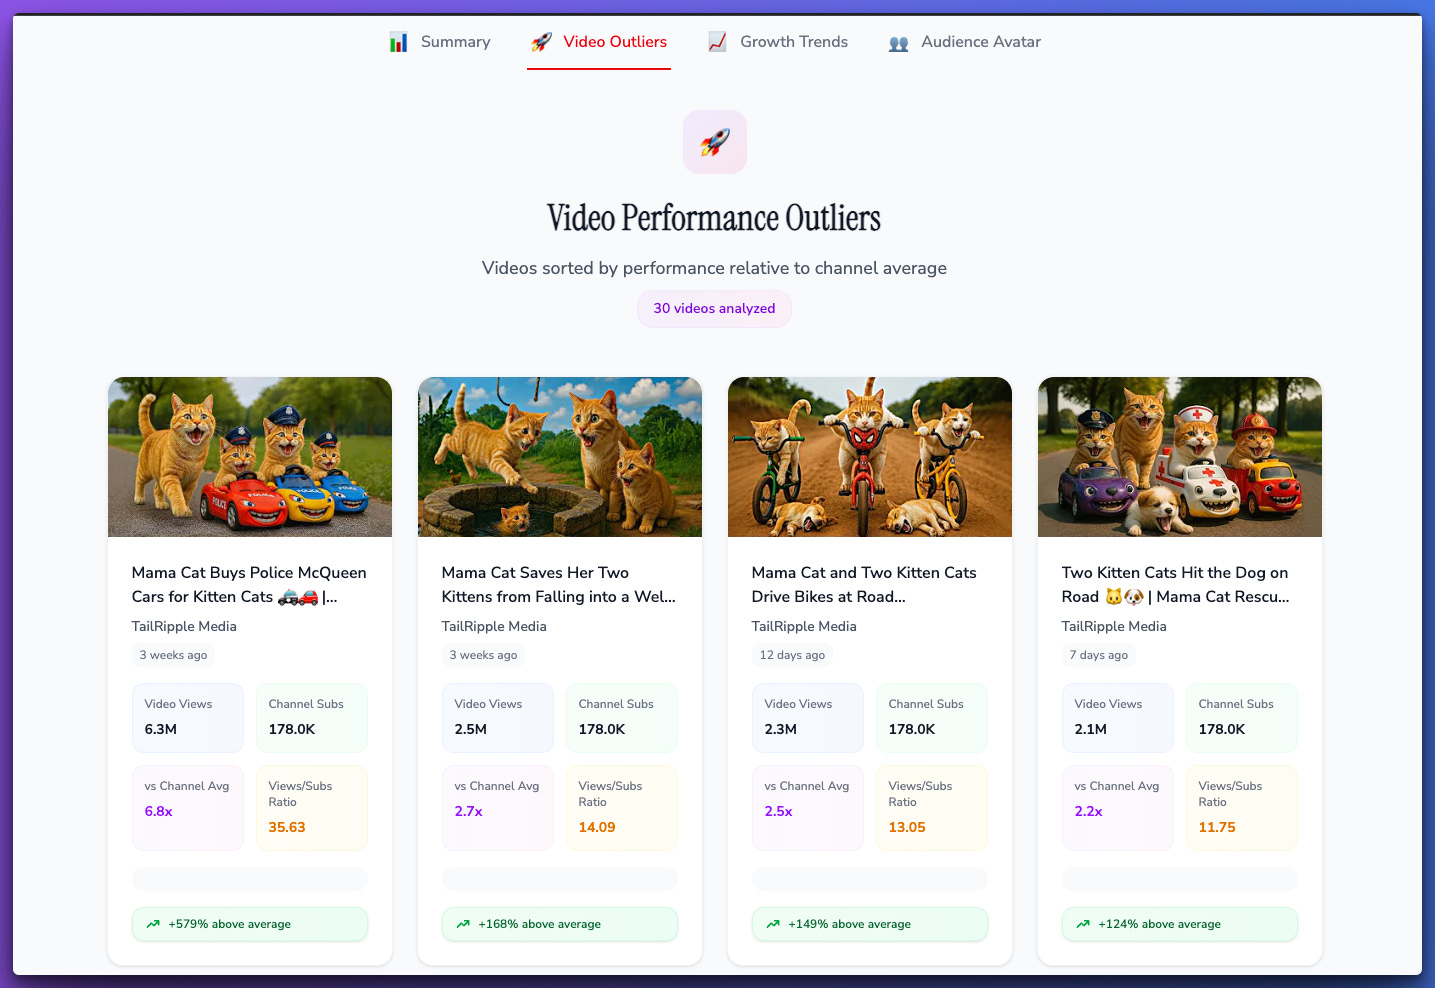The height and width of the screenshot is (988, 1435).
Task: Click the Video Outliers rocket icon
Action: point(541,42)
